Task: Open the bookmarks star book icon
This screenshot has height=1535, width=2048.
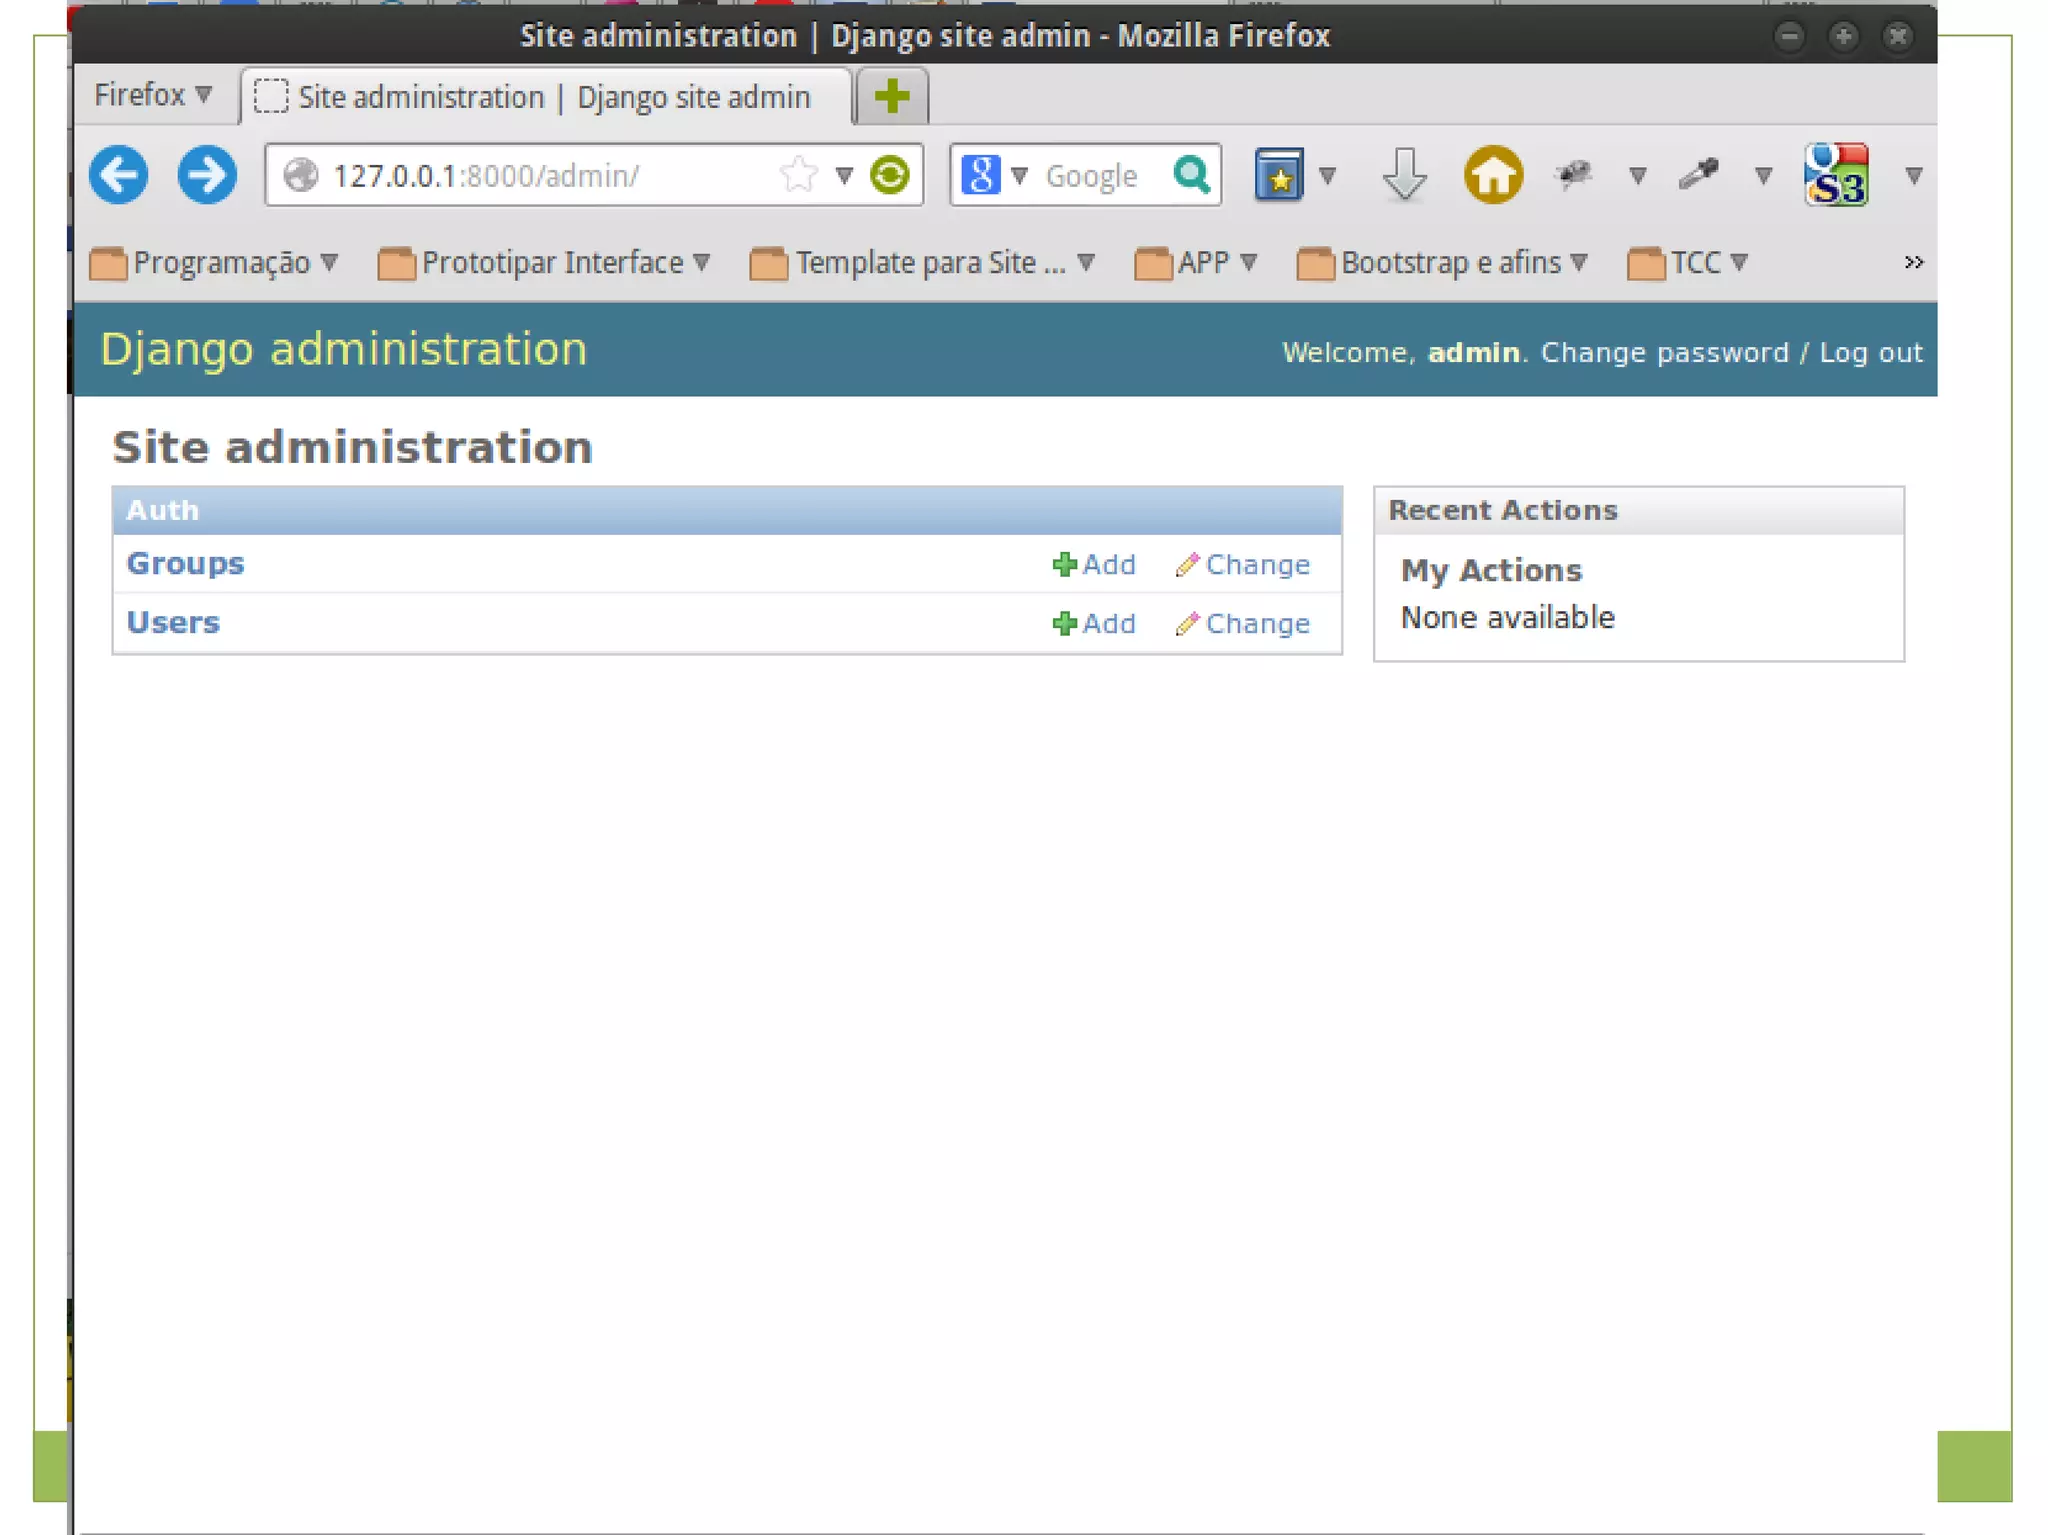Action: (1279, 175)
